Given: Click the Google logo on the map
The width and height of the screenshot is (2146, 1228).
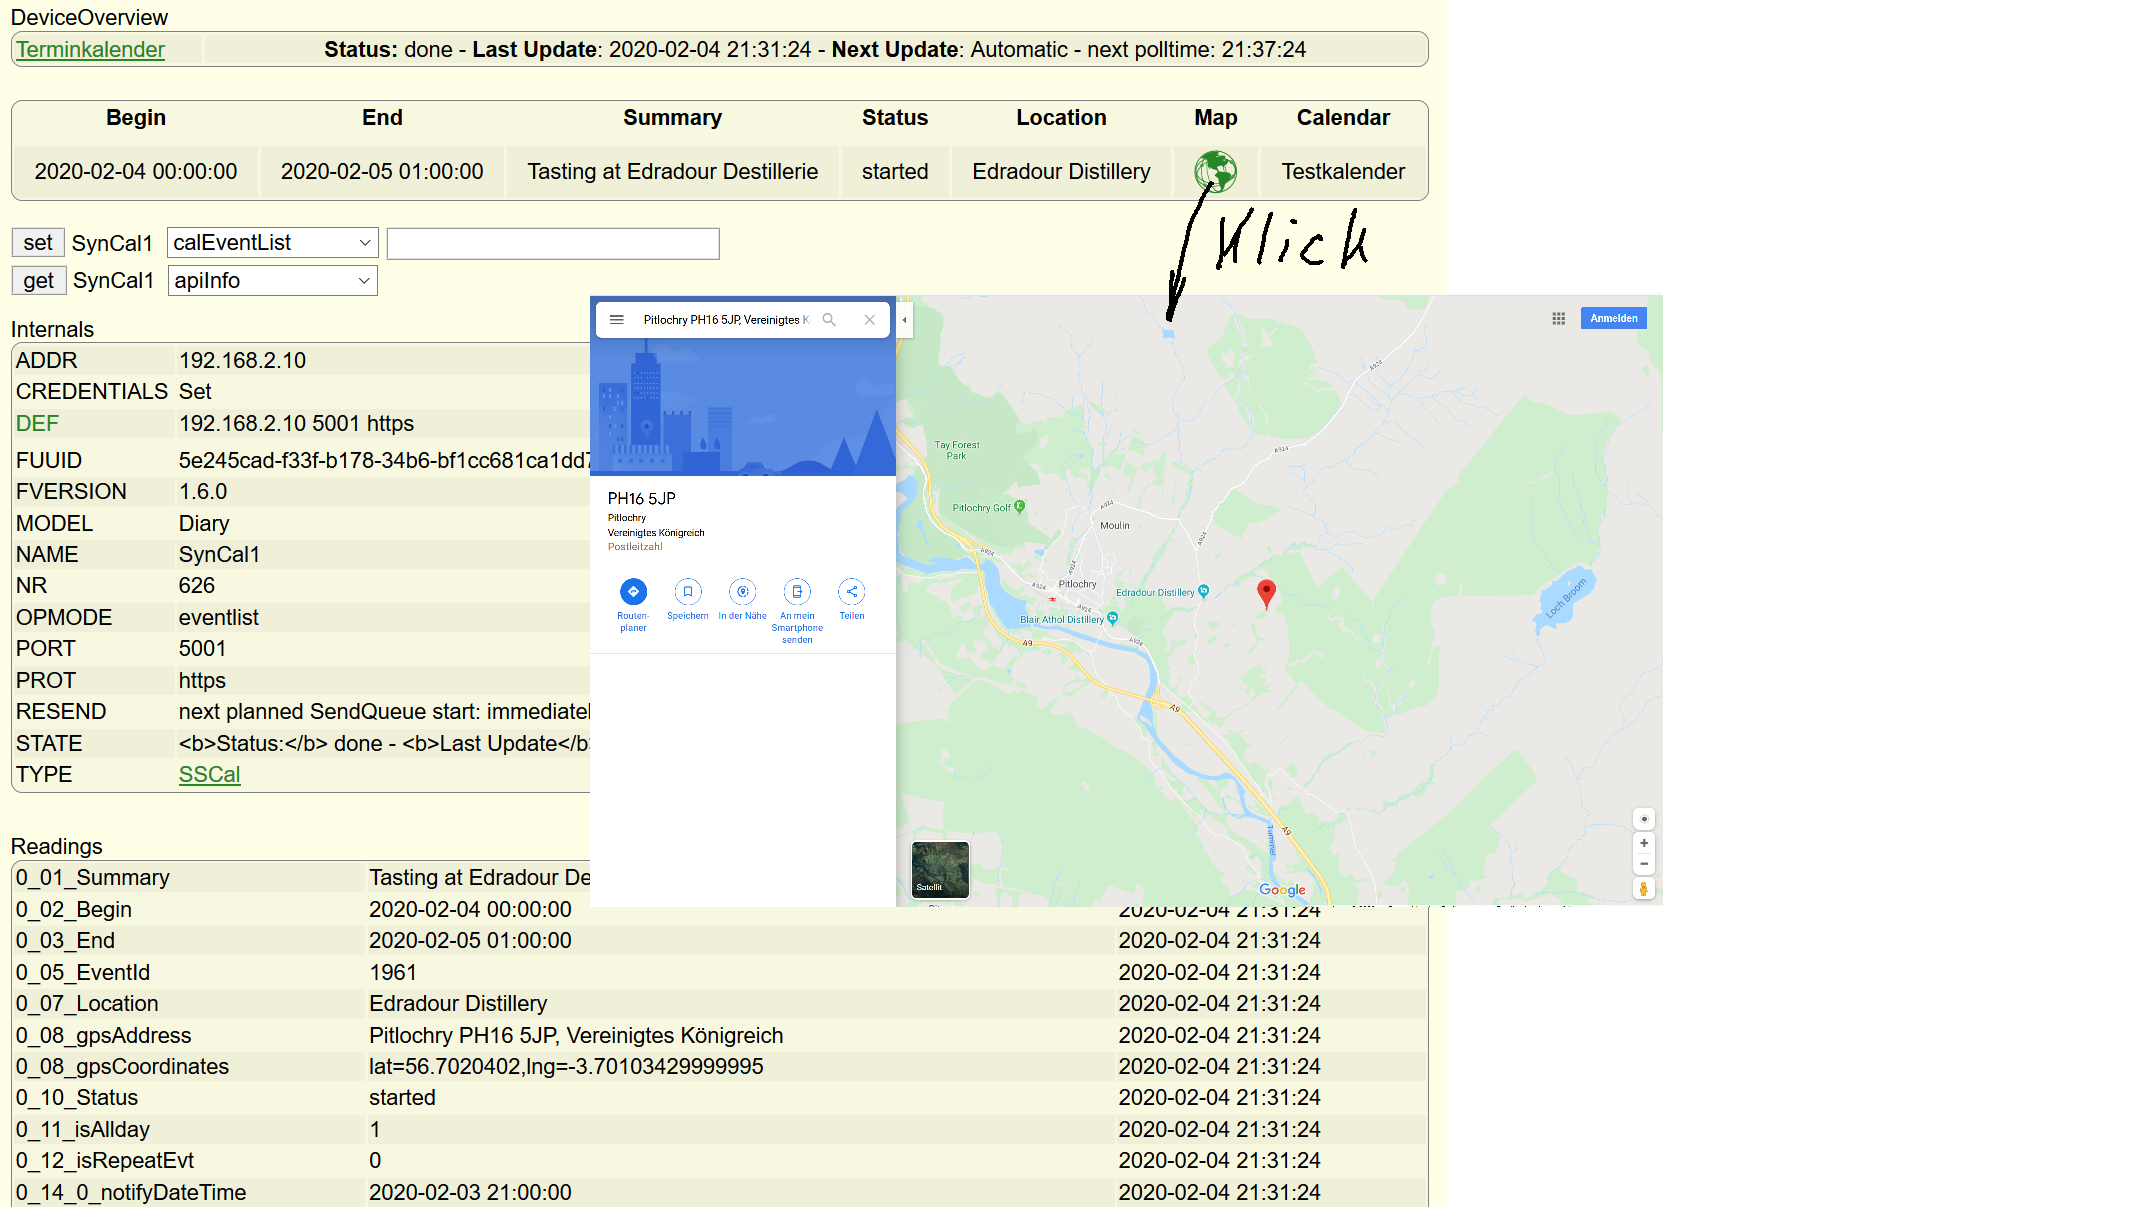Looking at the screenshot, I should (1282, 890).
